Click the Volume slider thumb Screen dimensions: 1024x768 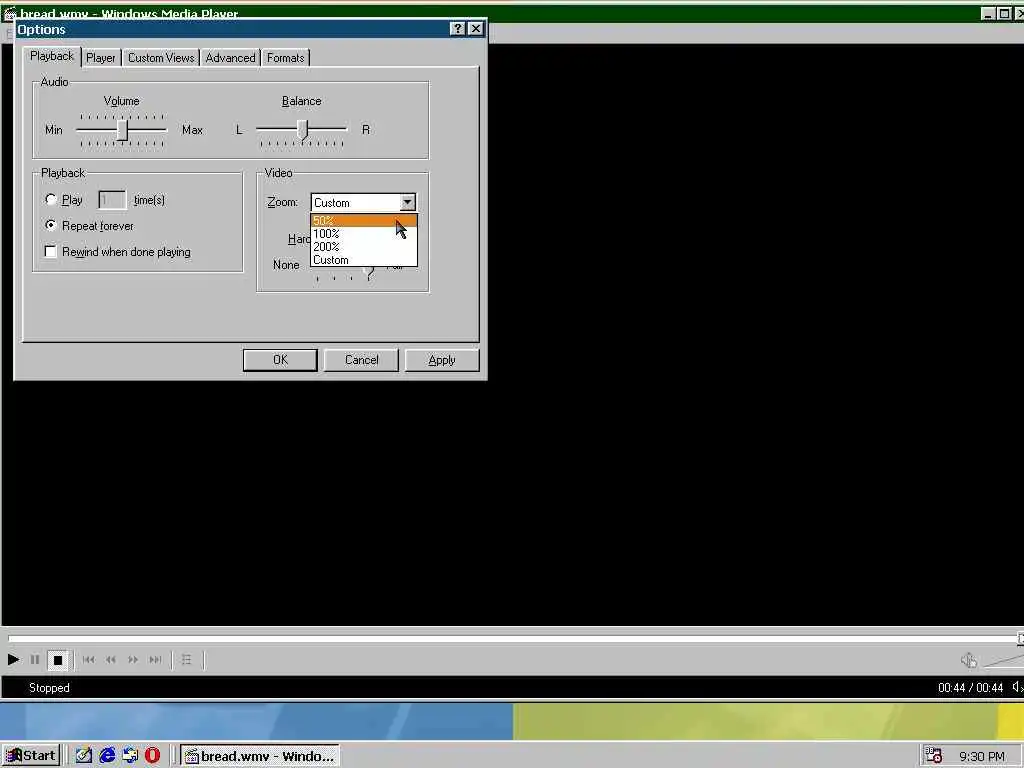coord(122,130)
